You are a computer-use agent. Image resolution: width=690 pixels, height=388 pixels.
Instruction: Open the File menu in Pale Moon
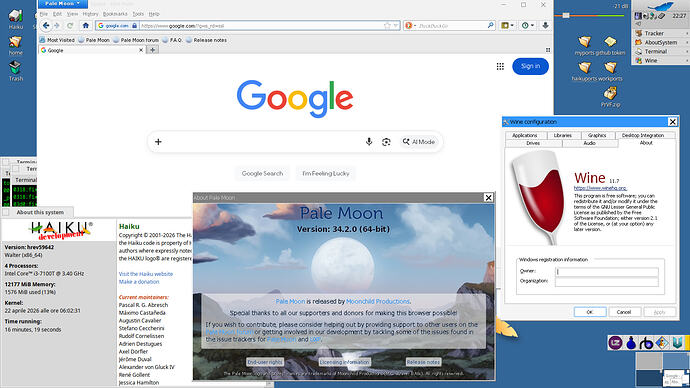coord(44,14)
